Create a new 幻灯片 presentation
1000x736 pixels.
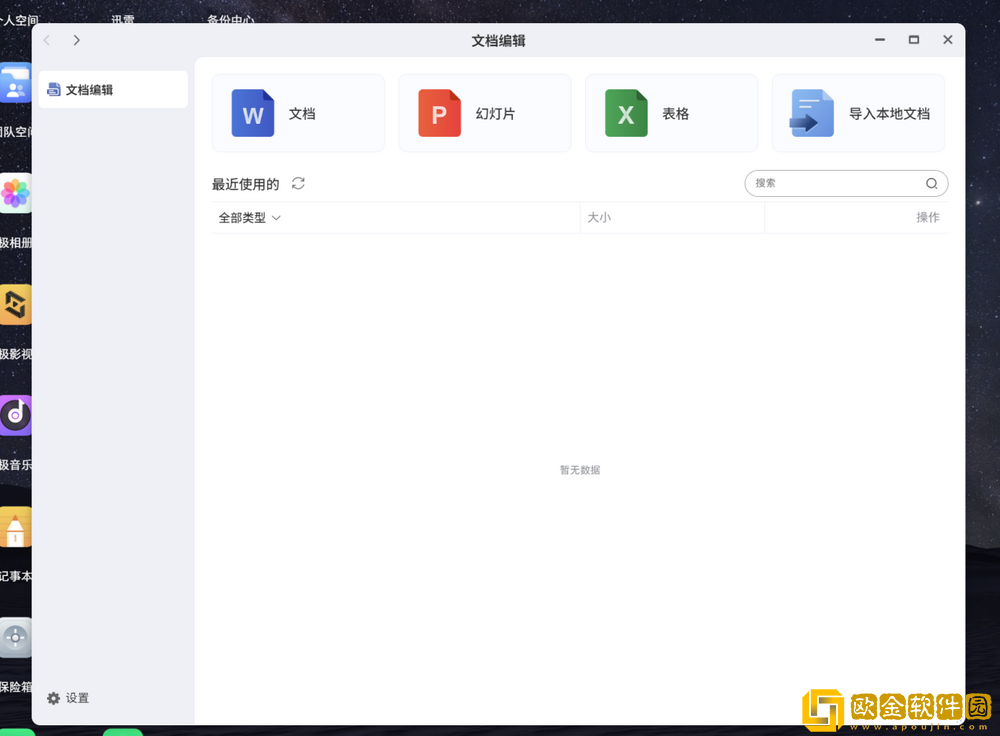tap(484, 112)
